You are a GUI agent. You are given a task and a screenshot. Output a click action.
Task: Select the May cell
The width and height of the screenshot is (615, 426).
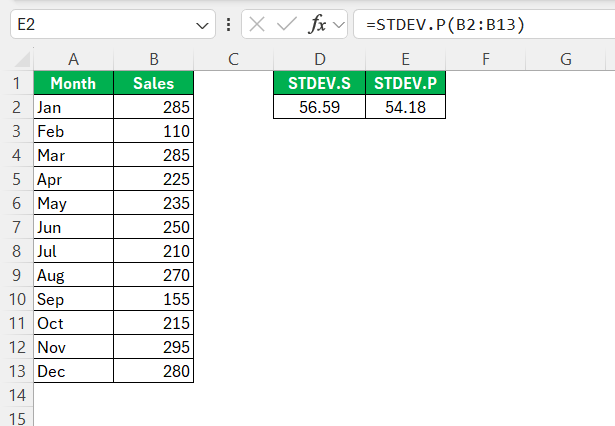(73, 203)
